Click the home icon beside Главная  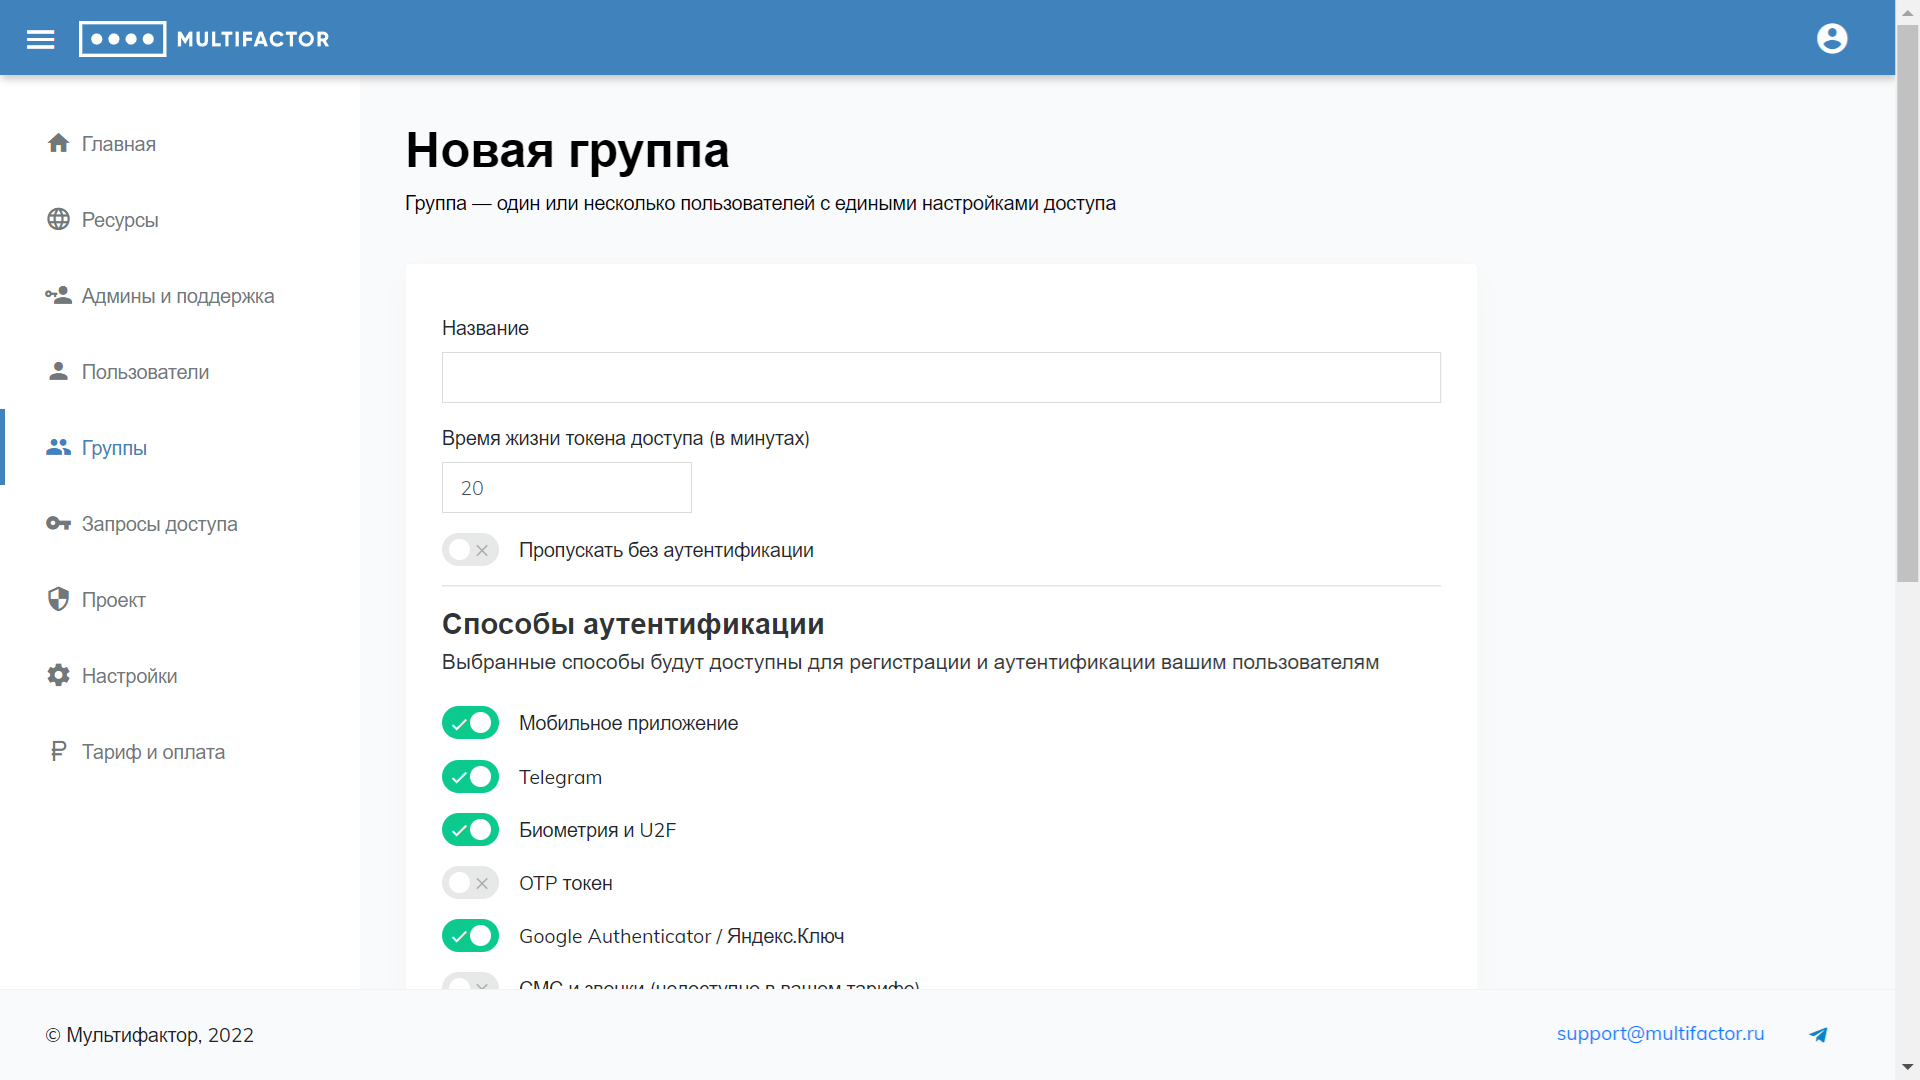coord(58,144)
